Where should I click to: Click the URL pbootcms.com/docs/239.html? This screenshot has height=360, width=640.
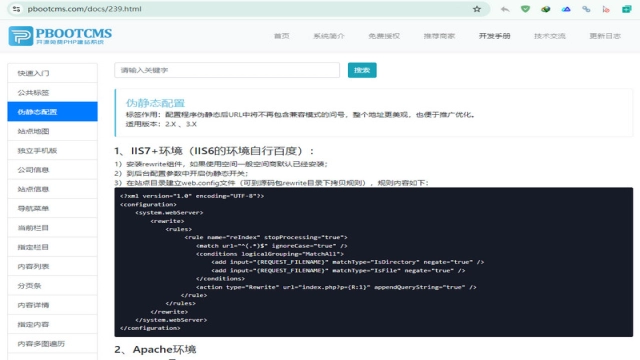pyautogui.click(x=84, y=9)
